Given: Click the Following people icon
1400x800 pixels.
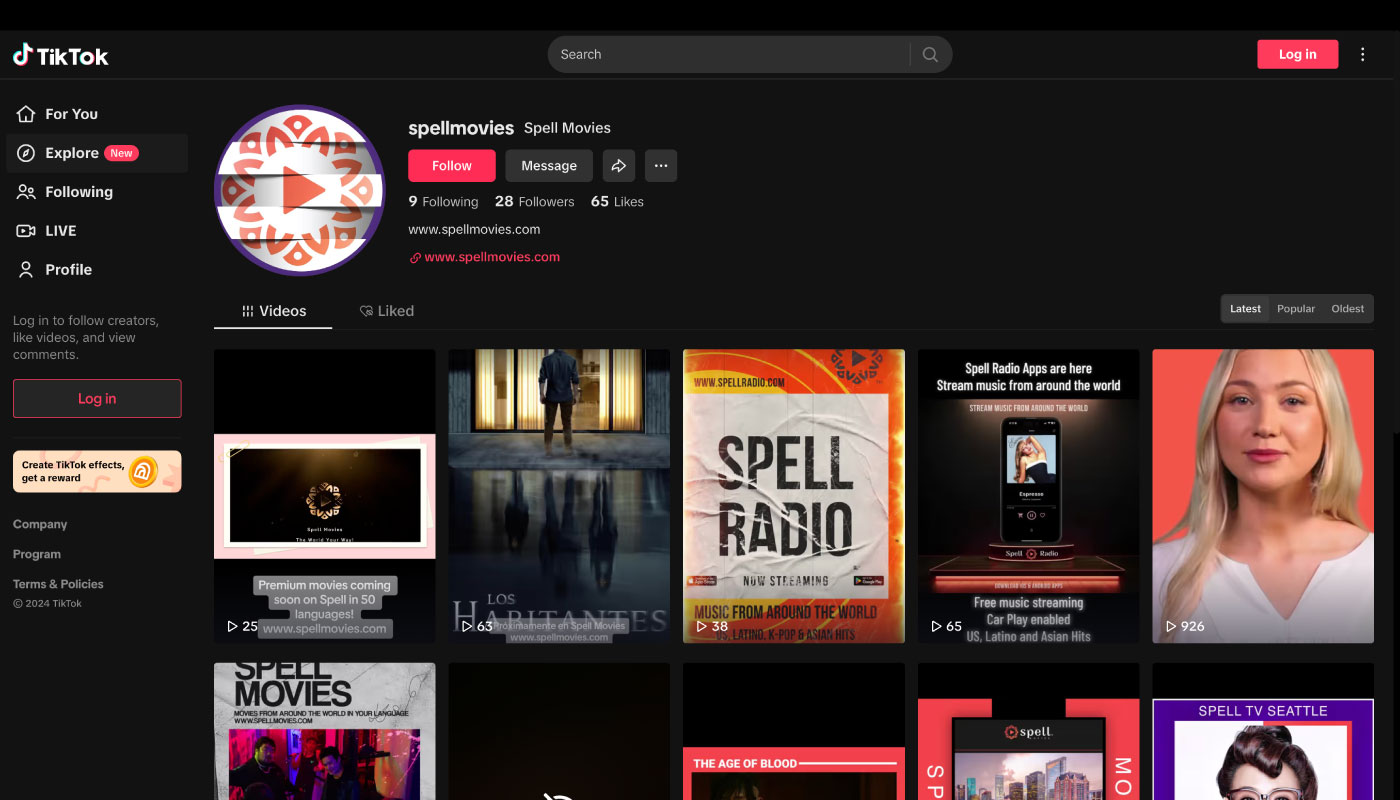Looking at the screenshot, I should click(x=26, y=192).
